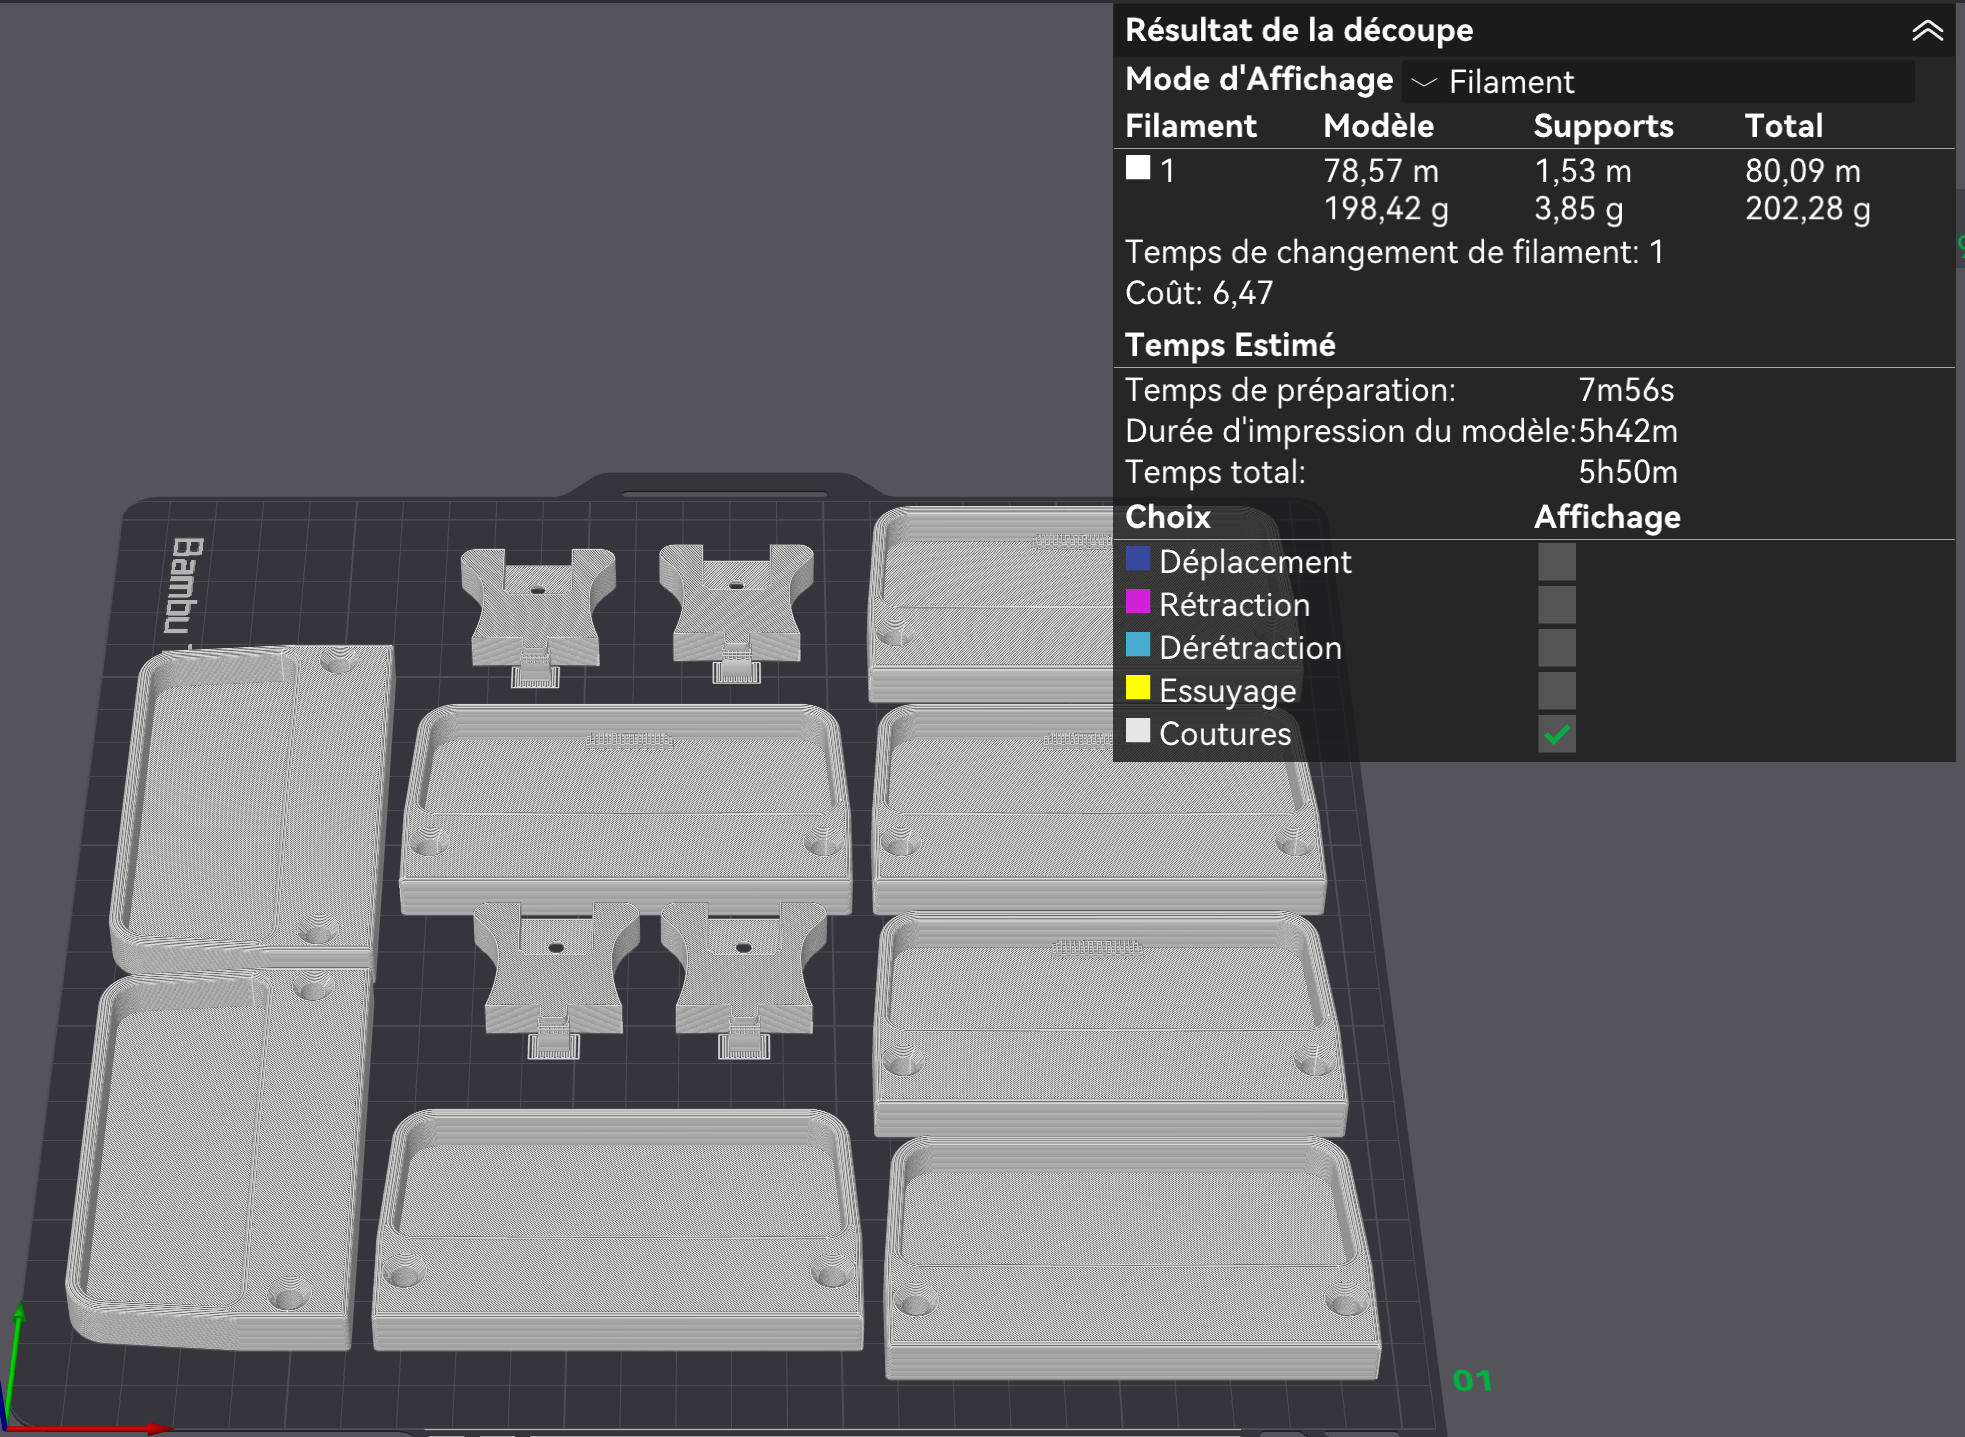Click the white Filament 1 color swatch
1965x1437 pixels.
click(x=1137, y=168)
